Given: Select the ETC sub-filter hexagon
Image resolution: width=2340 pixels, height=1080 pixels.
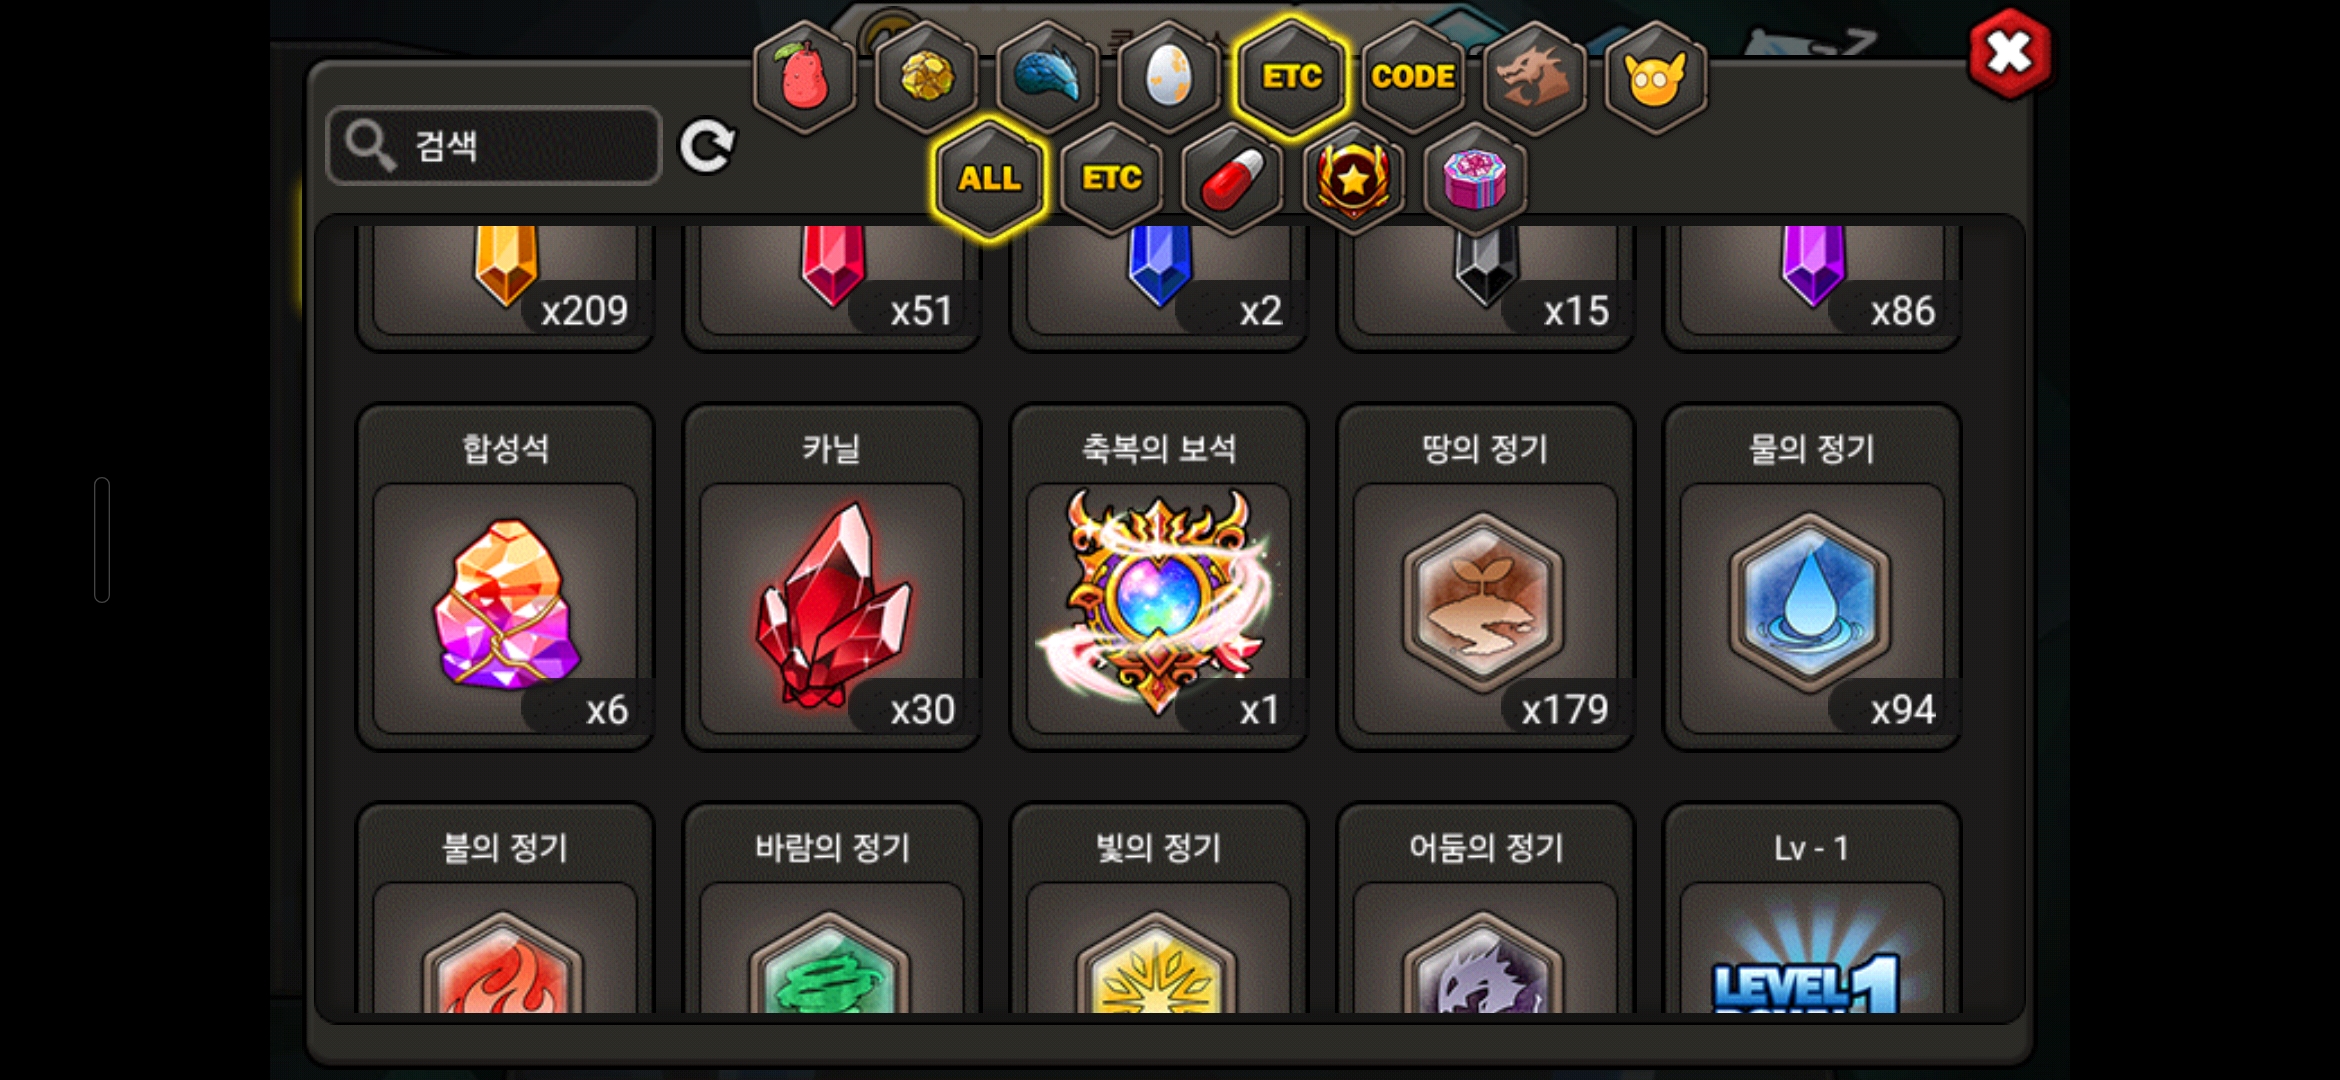Looking at the screenshot, I should [1112, 179].
